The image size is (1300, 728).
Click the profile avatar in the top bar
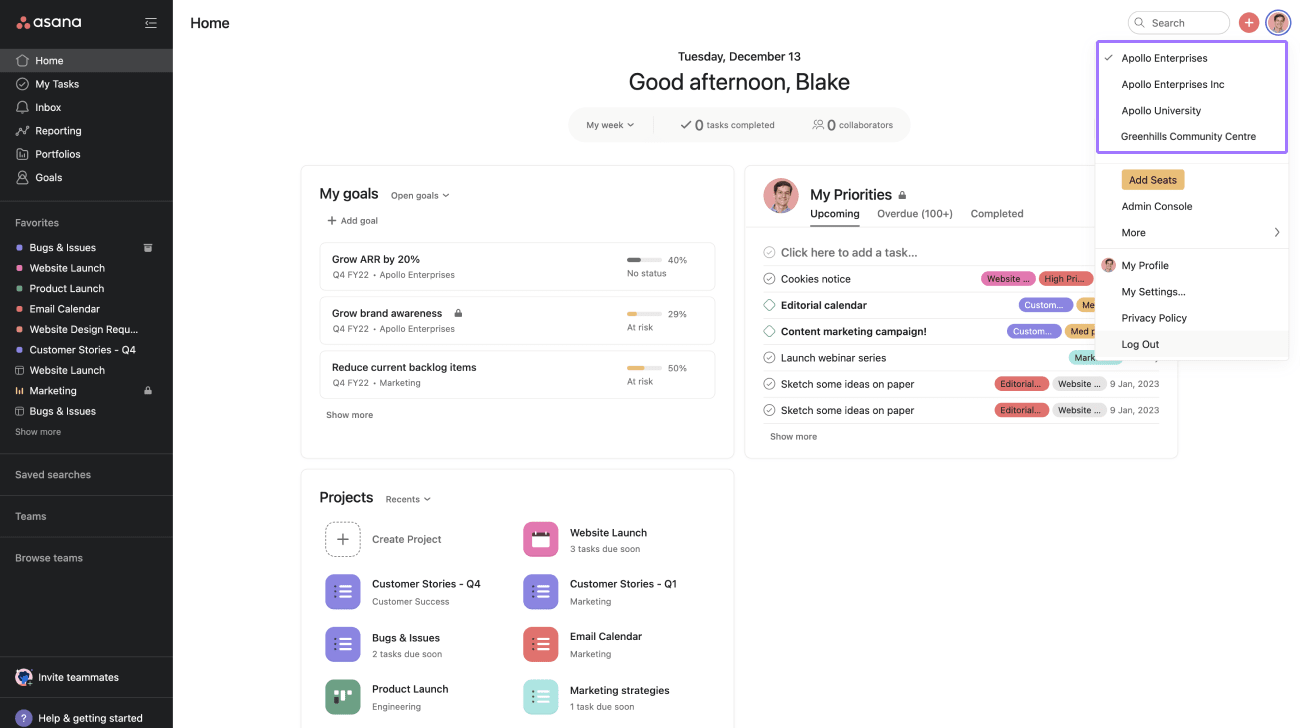1278,23
